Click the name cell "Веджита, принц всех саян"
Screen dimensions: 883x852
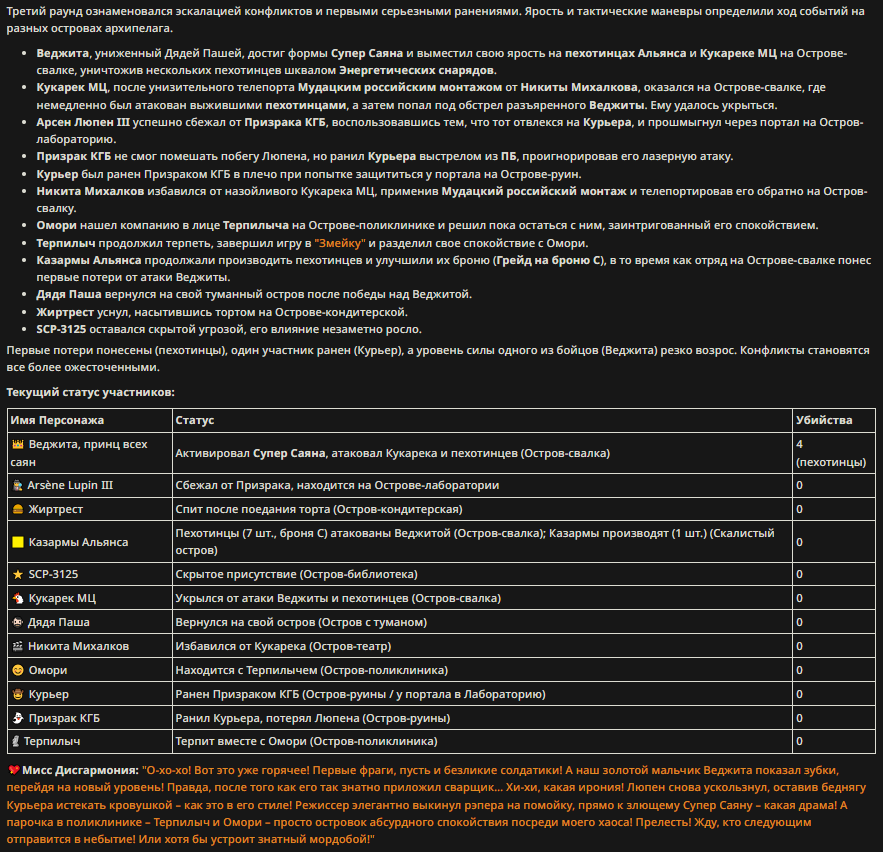[x=90, y=453]
